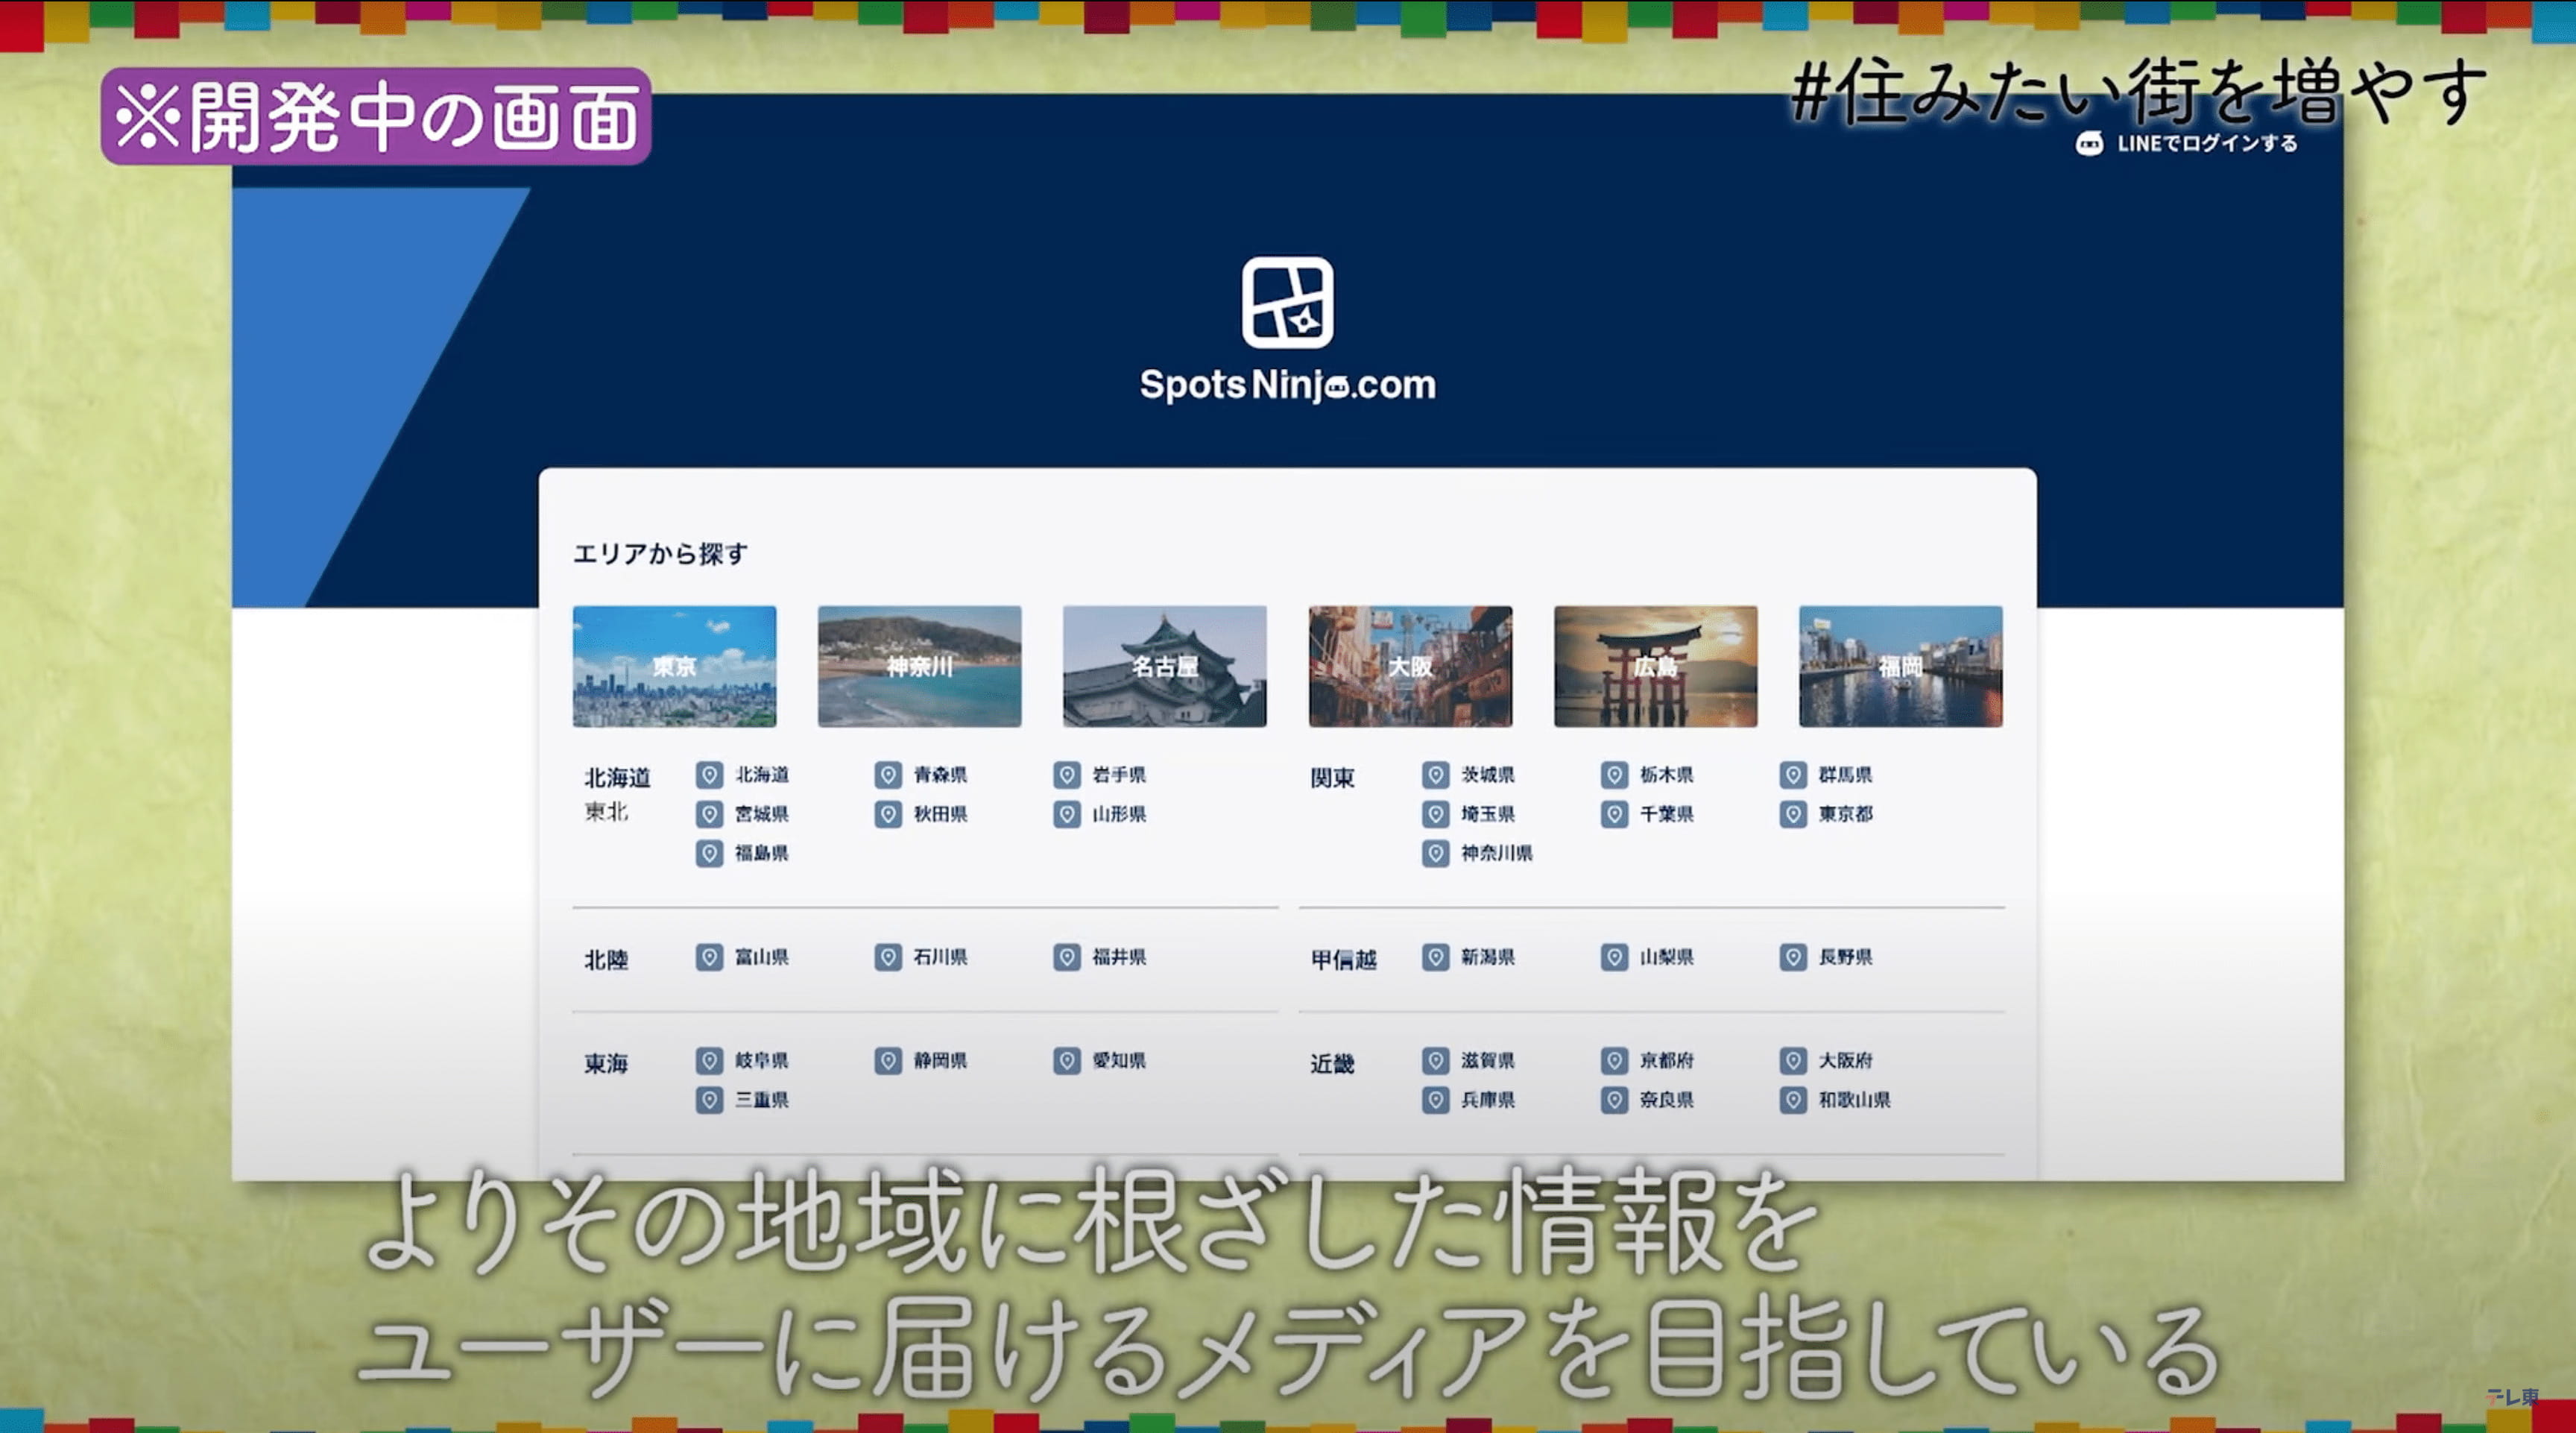The height and width of the screenshot is (1433, 2576).
Task: Open the 東京 area photo card
Action: (674, 666)
